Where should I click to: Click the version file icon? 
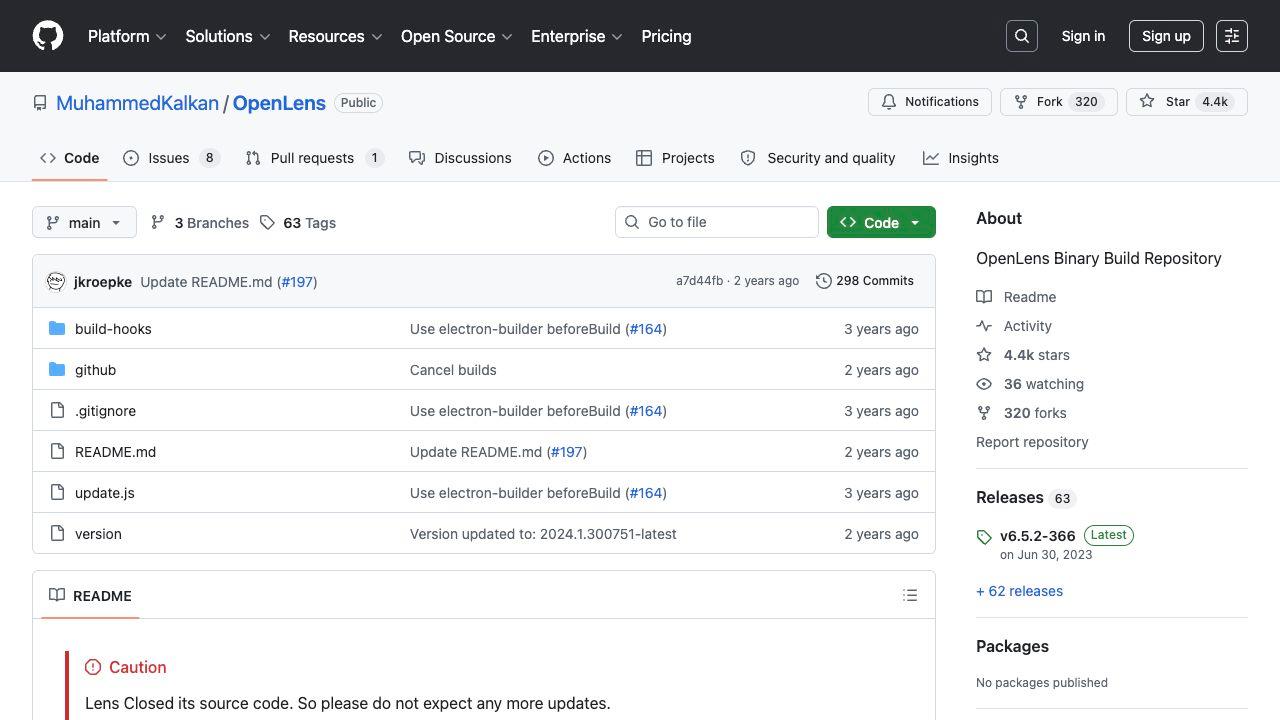[57, 533]
